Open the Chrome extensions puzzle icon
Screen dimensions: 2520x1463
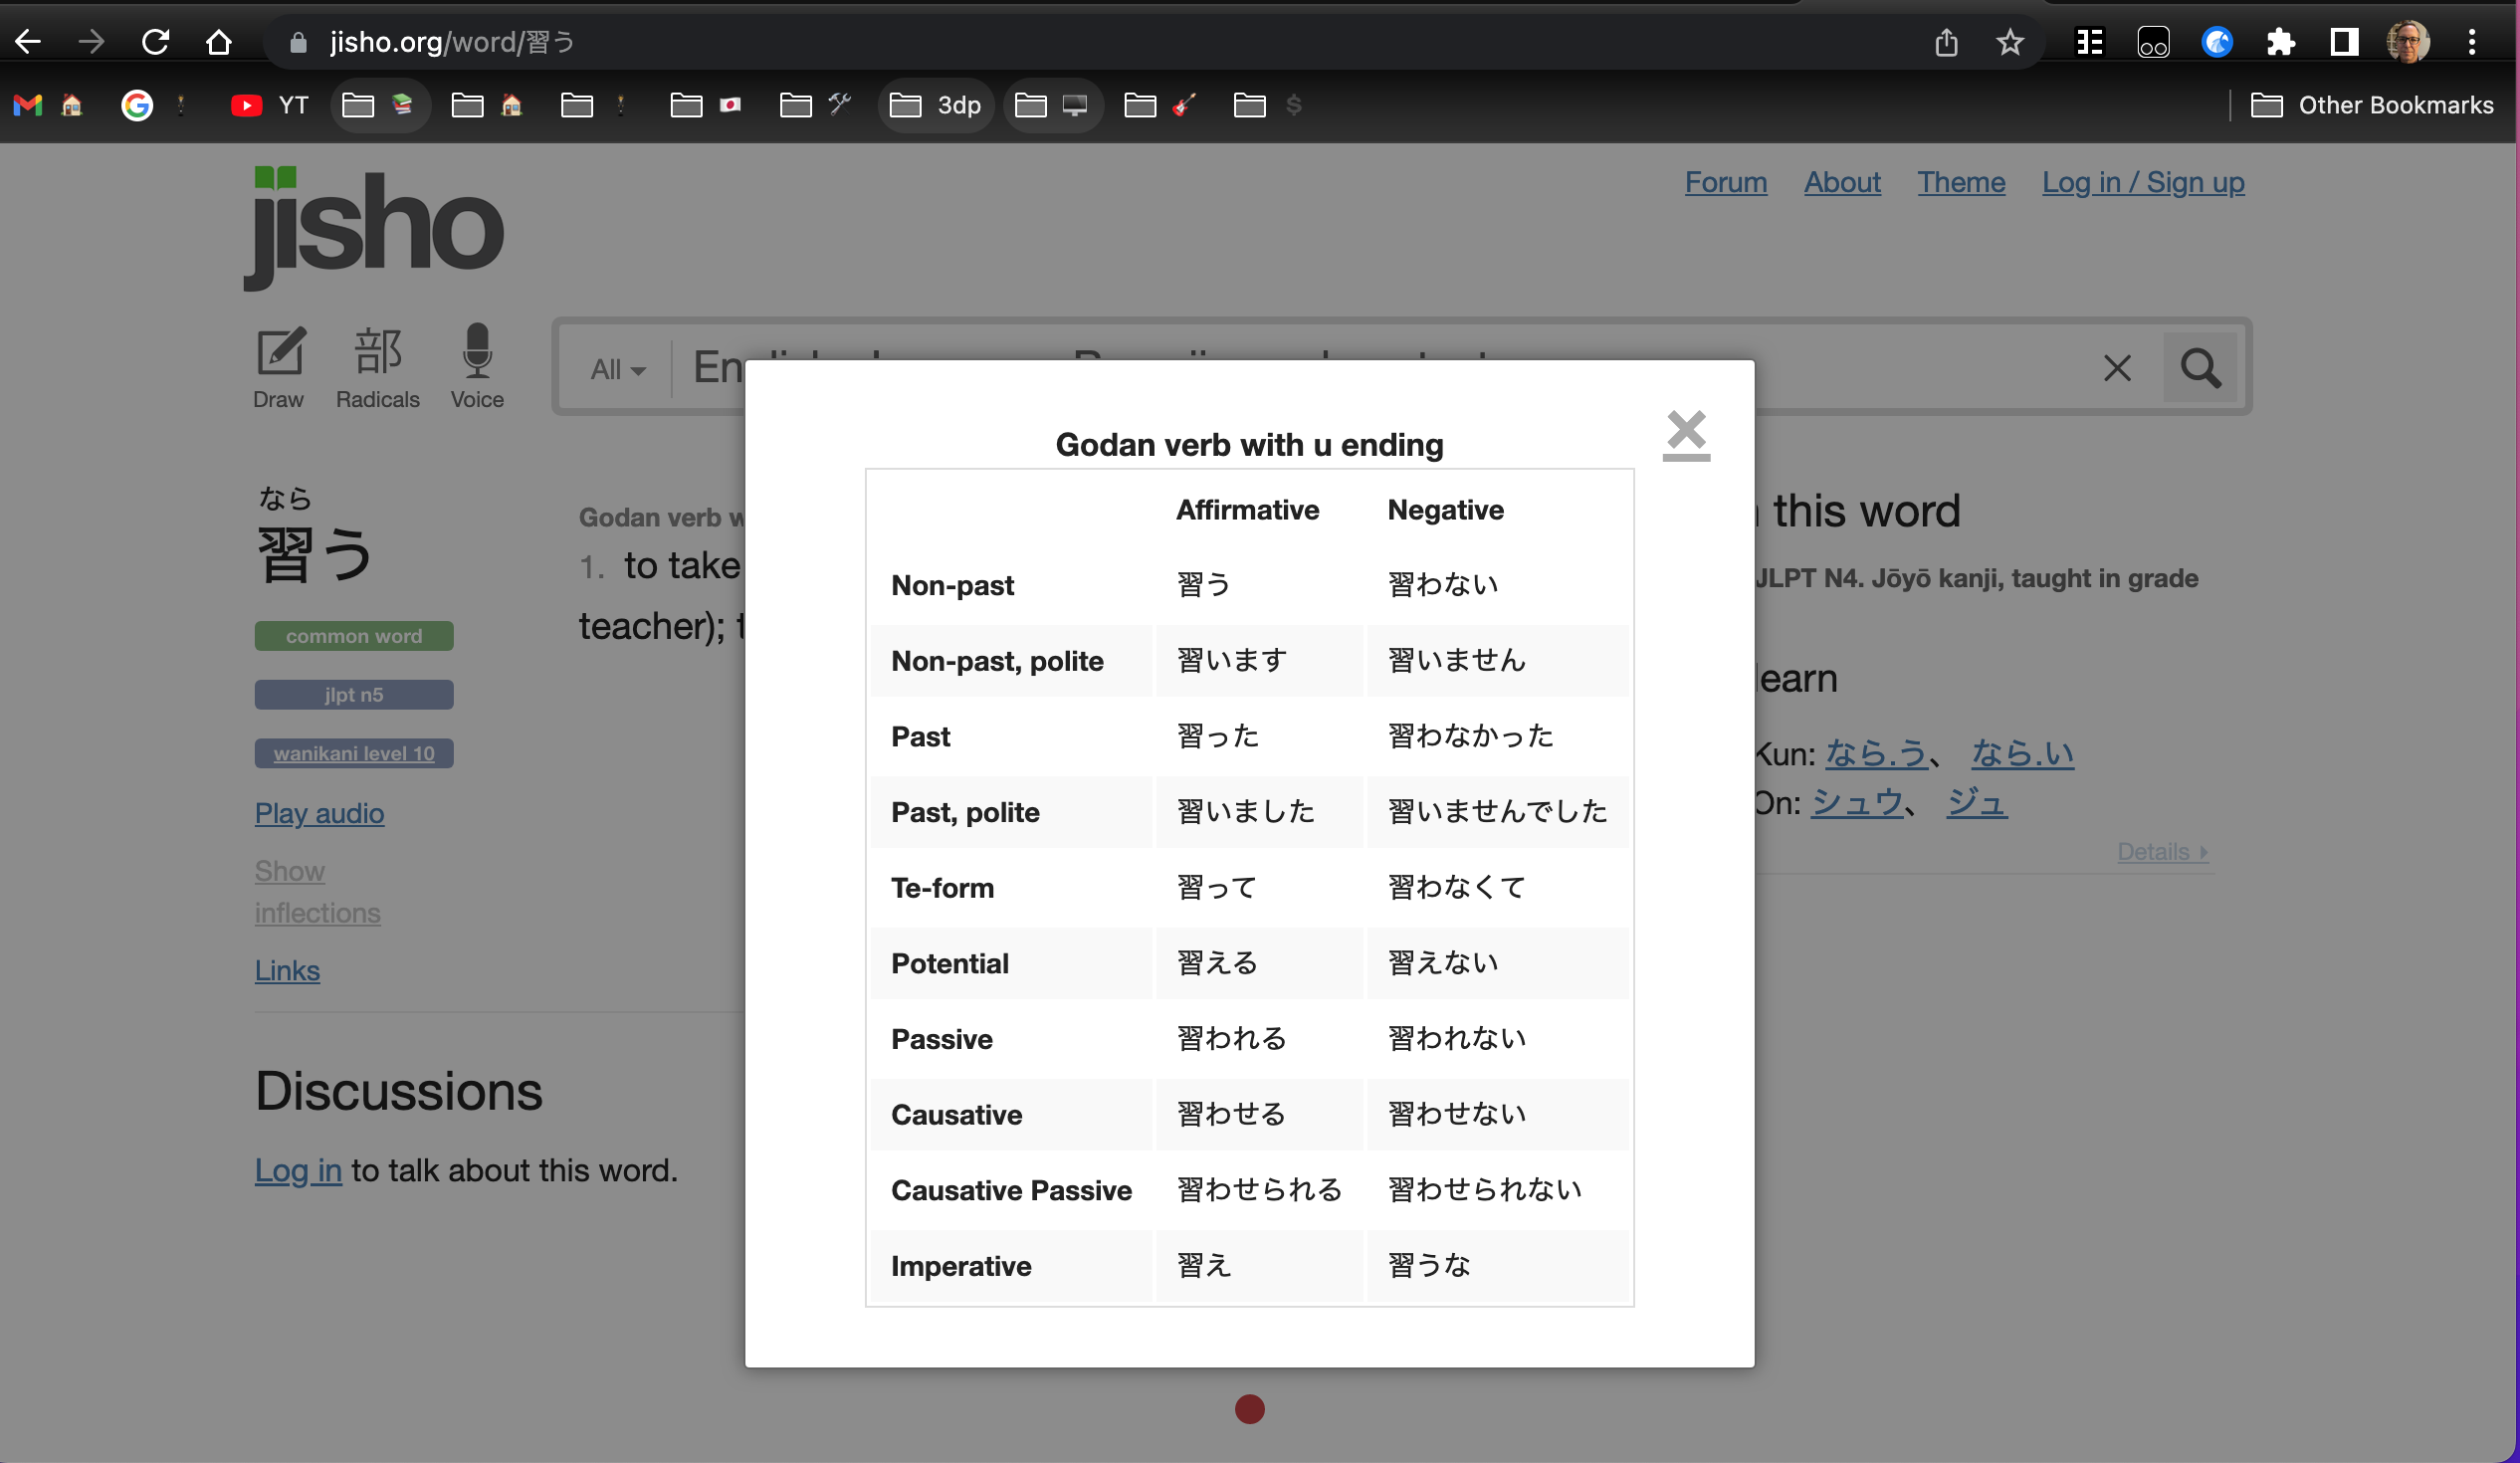click(2279, 42)
